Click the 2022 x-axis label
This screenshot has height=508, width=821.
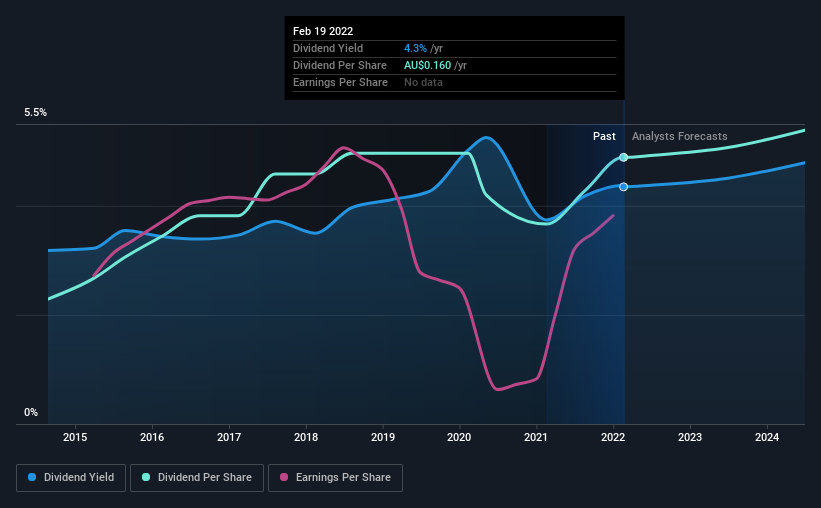click(613, 437)
